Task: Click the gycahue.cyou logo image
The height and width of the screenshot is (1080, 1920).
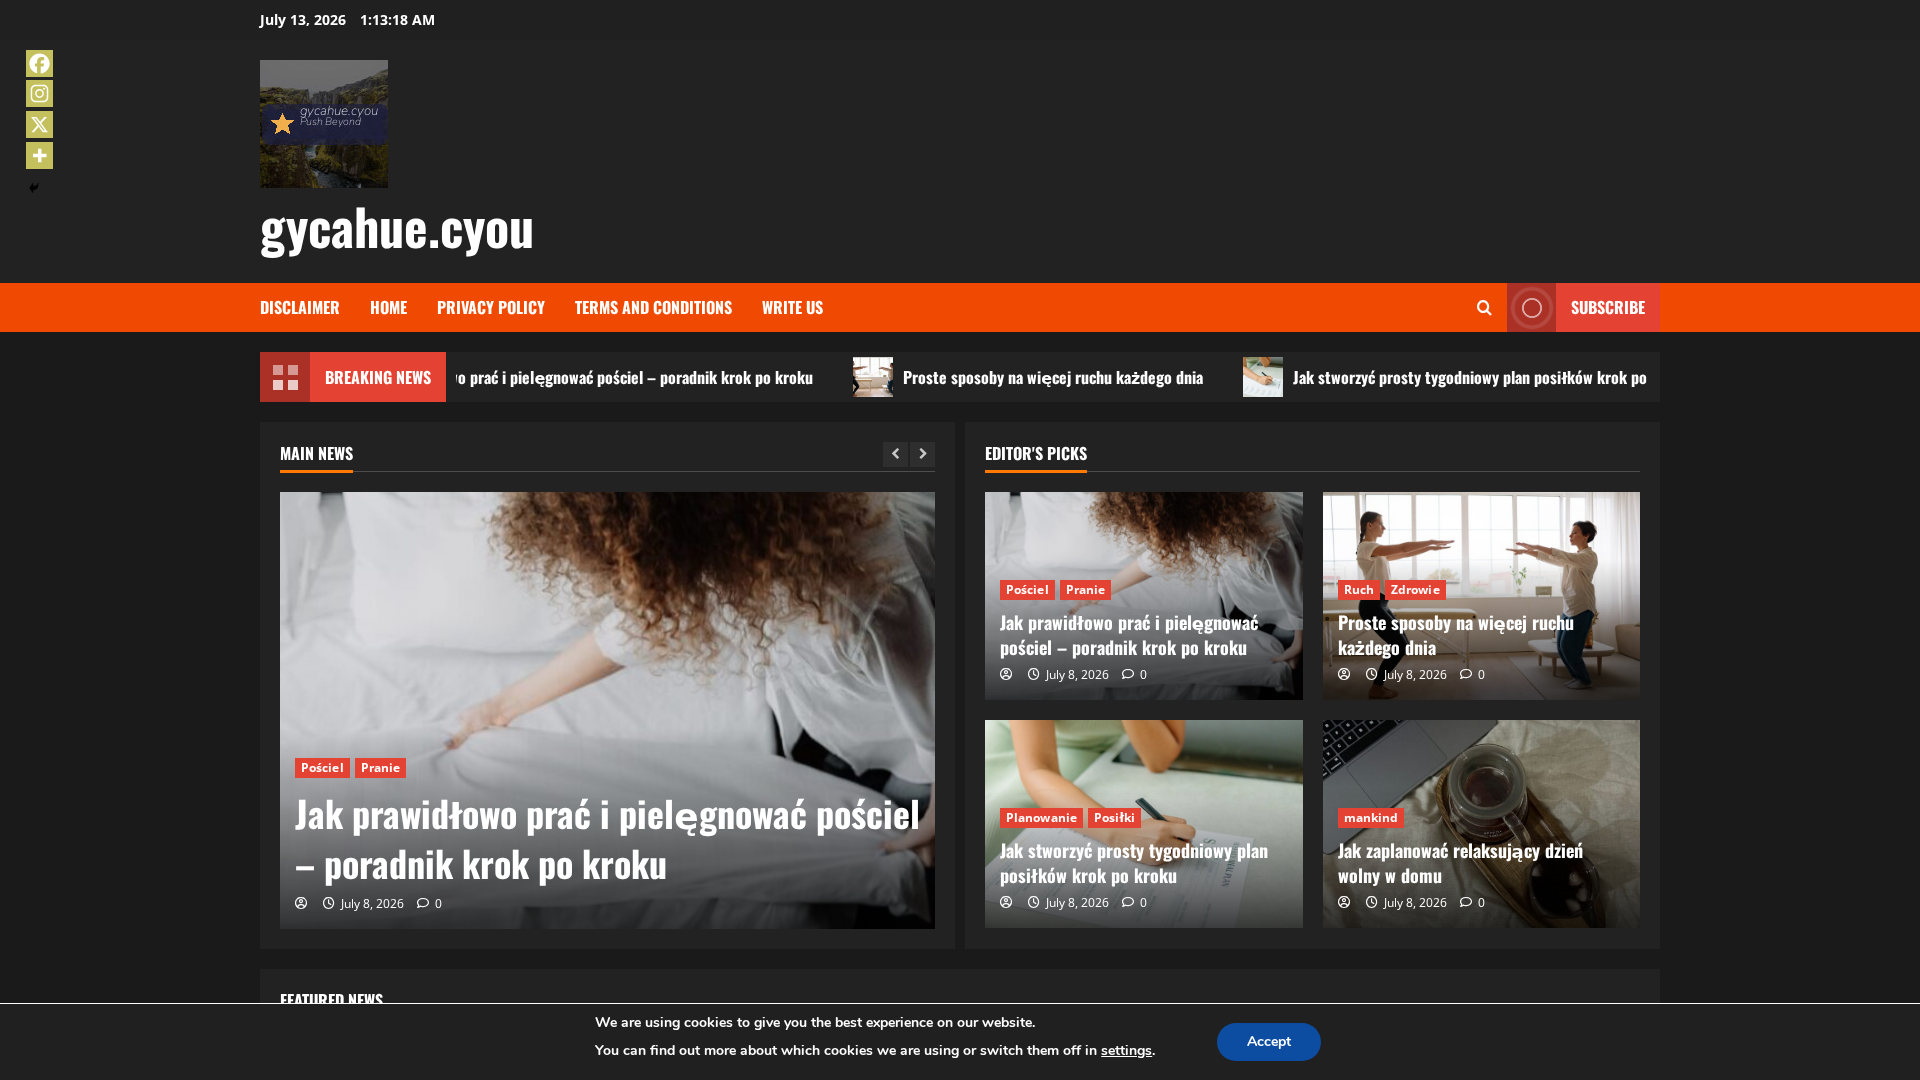Action: click(x=324, y=124)
